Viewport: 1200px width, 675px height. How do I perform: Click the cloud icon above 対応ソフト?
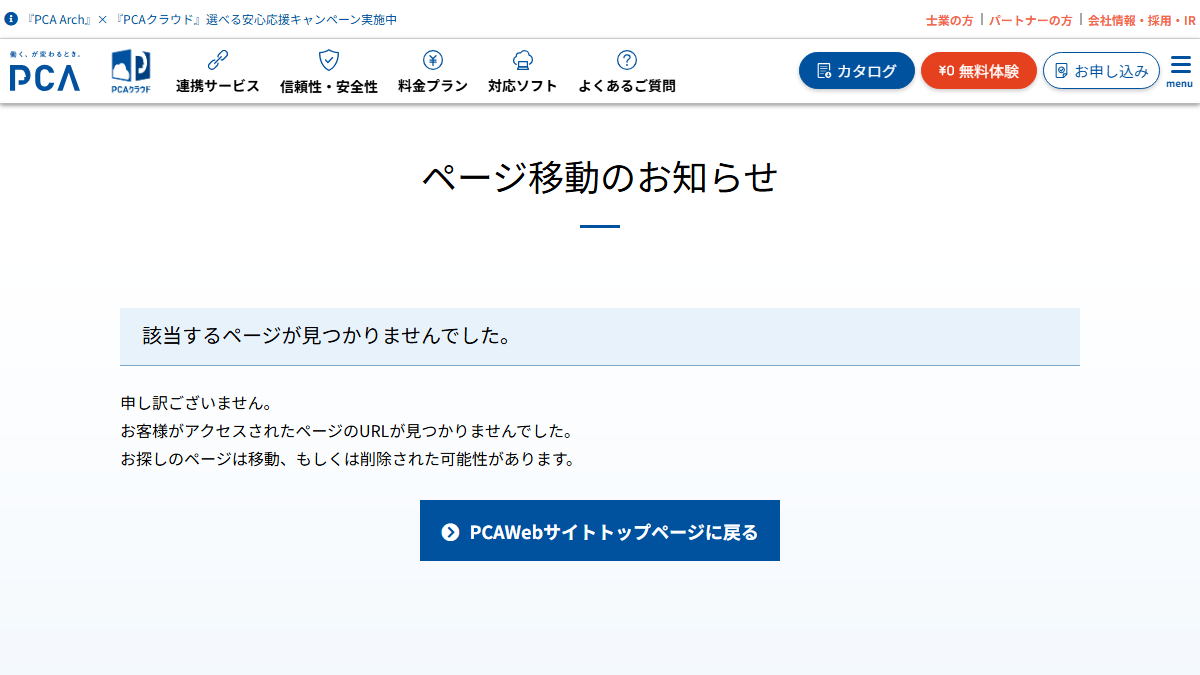(x=523, y=60)
